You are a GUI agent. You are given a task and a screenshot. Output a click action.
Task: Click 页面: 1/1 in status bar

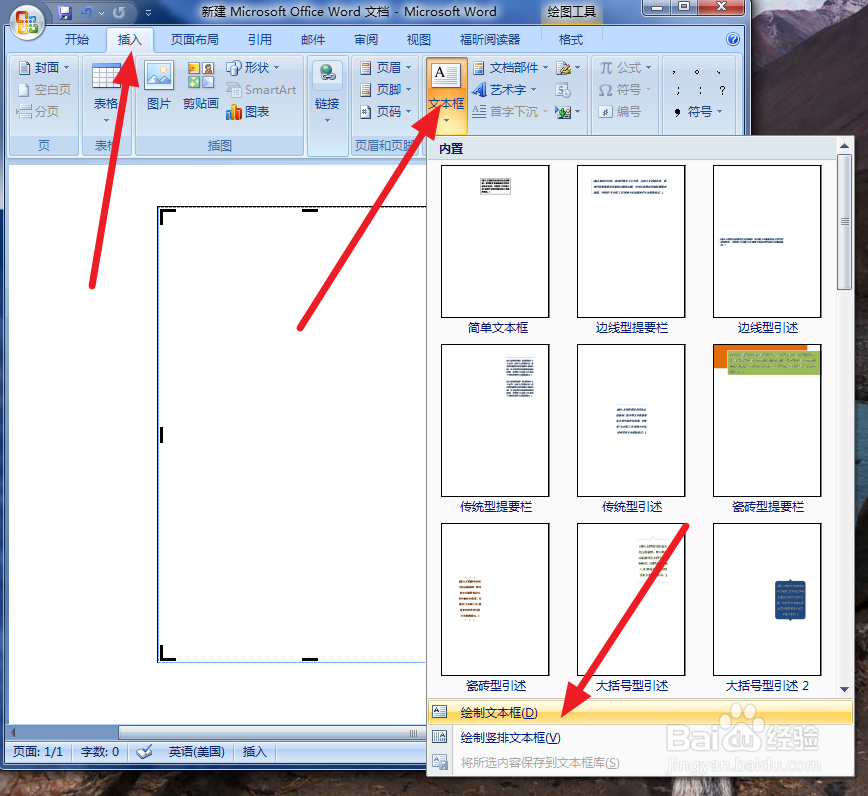coord(38,752)
